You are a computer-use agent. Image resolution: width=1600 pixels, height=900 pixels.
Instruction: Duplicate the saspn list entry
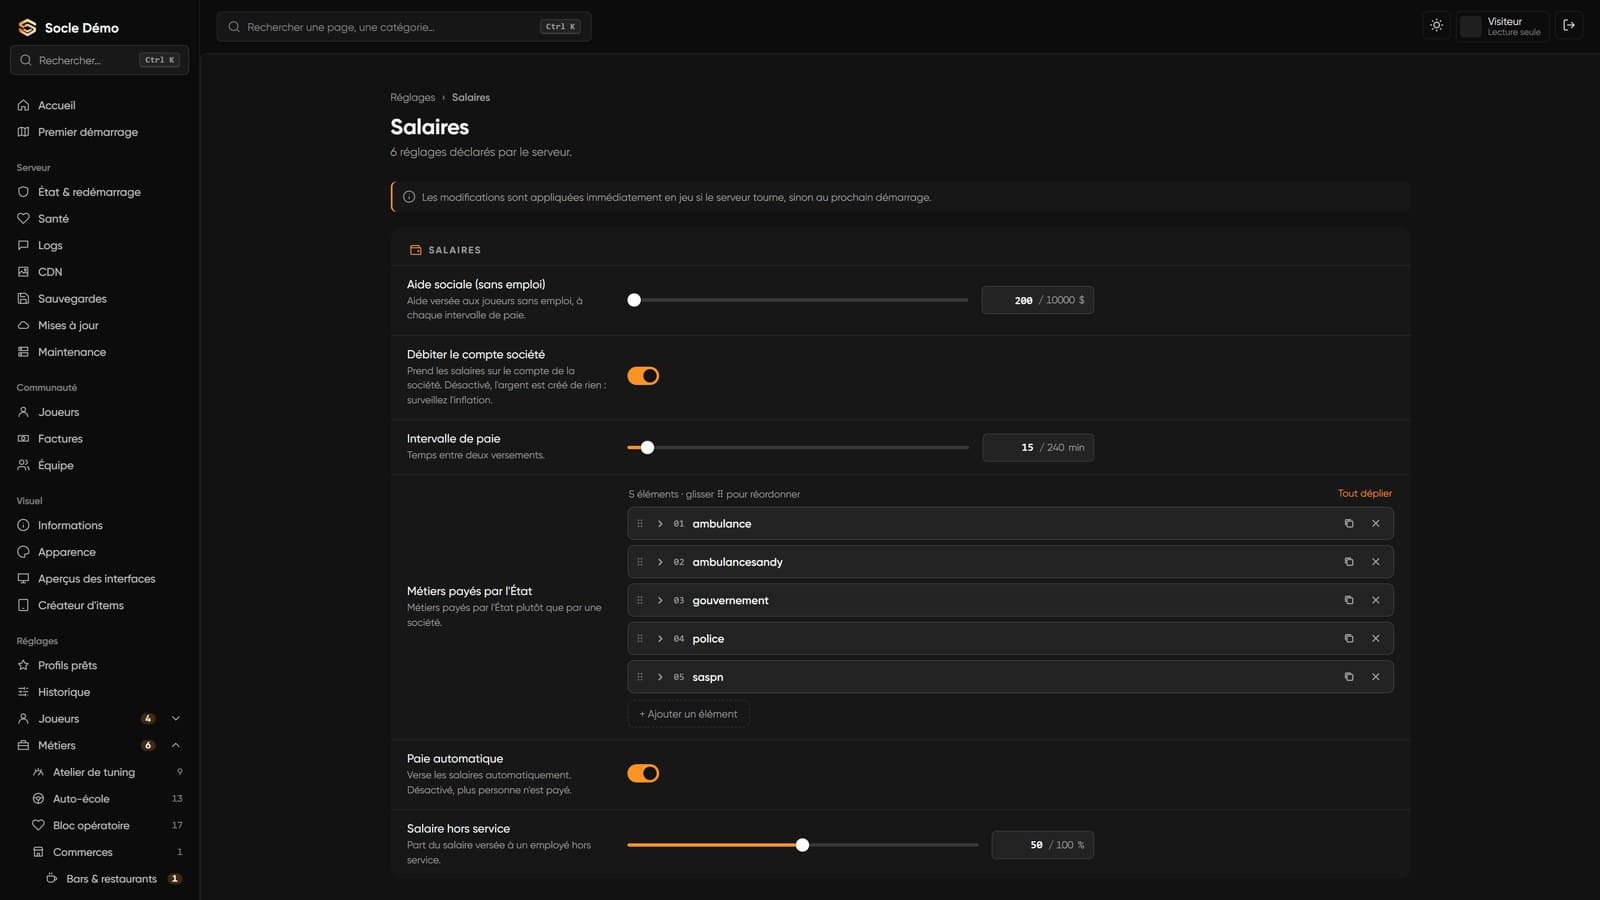pos(1349,677)
